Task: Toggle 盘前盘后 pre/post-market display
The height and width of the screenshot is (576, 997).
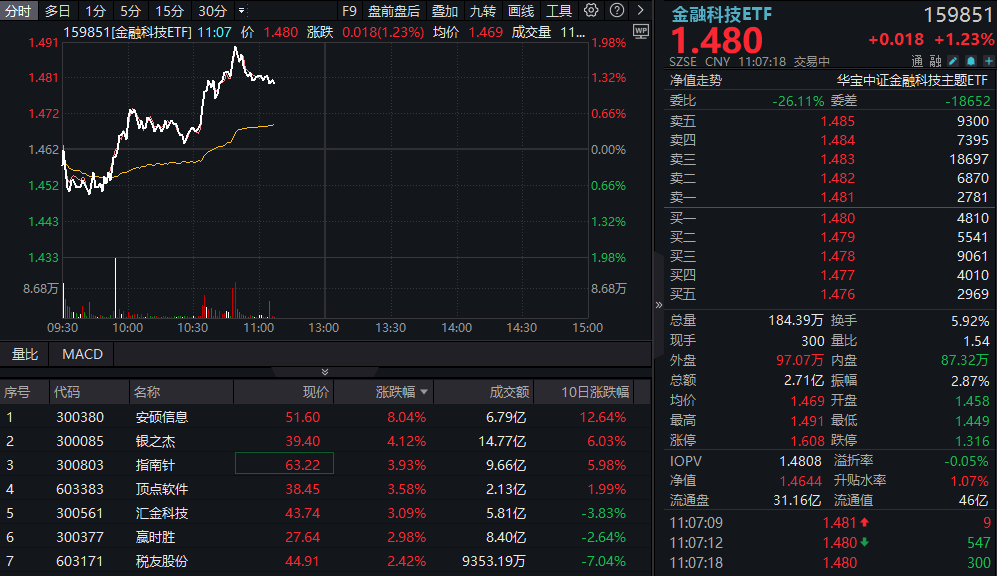Action: click(394, 11)
